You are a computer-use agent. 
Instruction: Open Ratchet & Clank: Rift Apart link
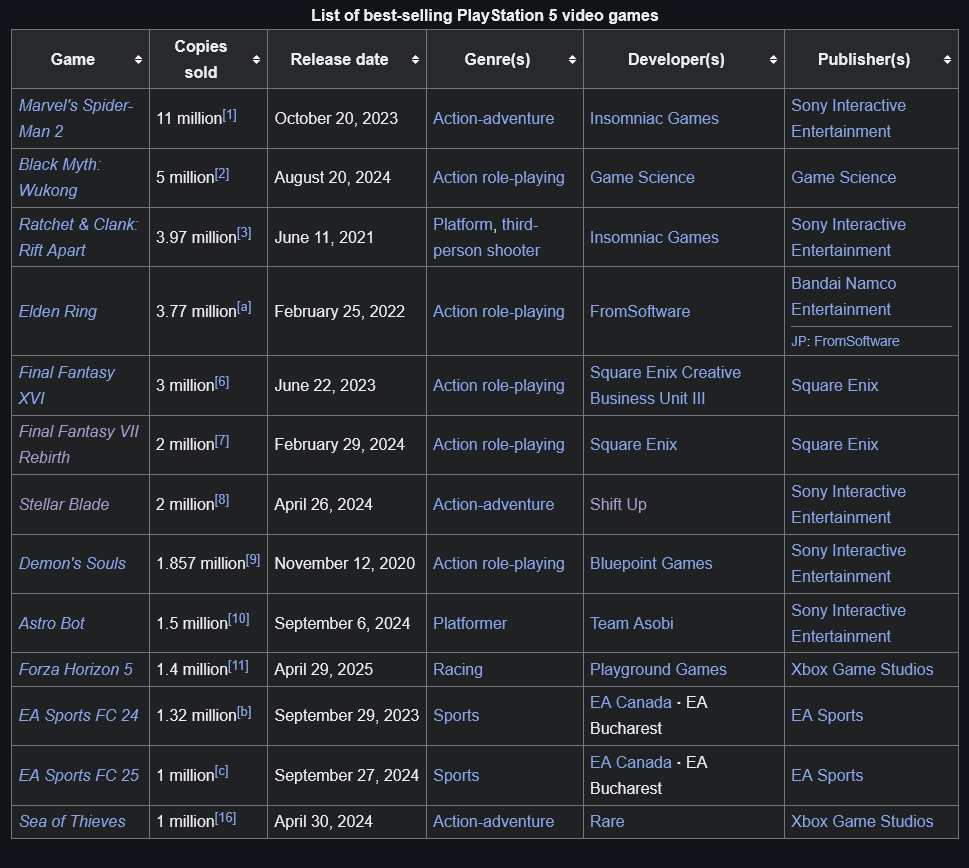coord(78,237)
